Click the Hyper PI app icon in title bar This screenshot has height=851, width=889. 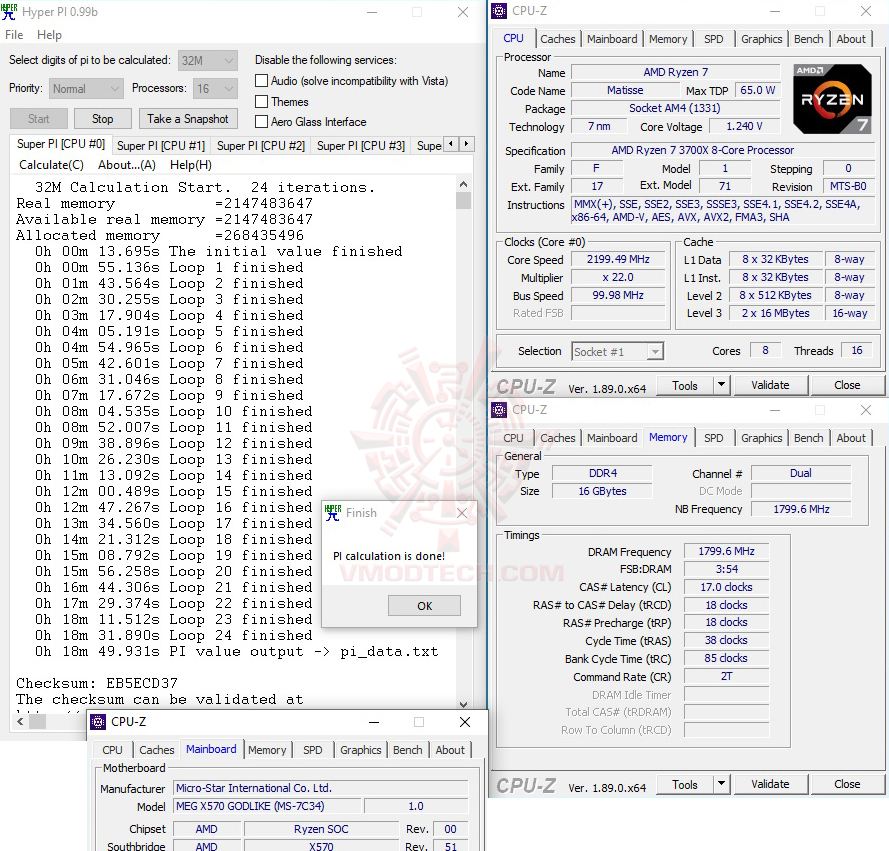[9, 12]
